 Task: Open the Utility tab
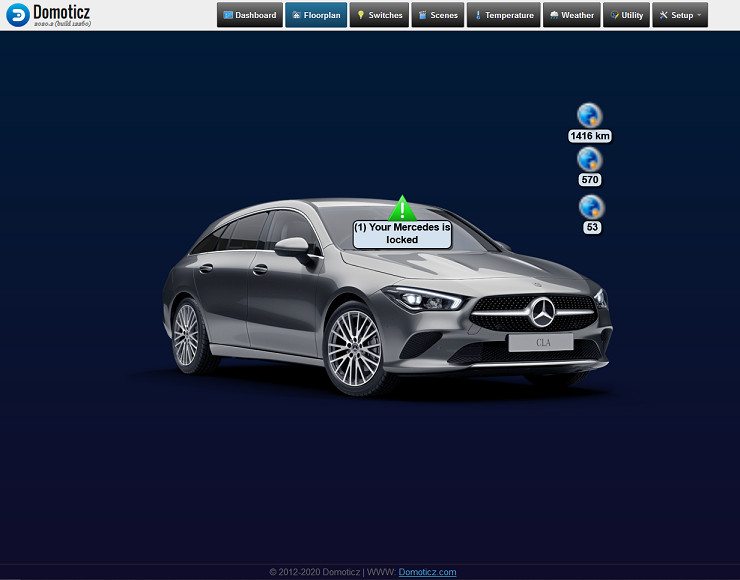coord(627,15)
